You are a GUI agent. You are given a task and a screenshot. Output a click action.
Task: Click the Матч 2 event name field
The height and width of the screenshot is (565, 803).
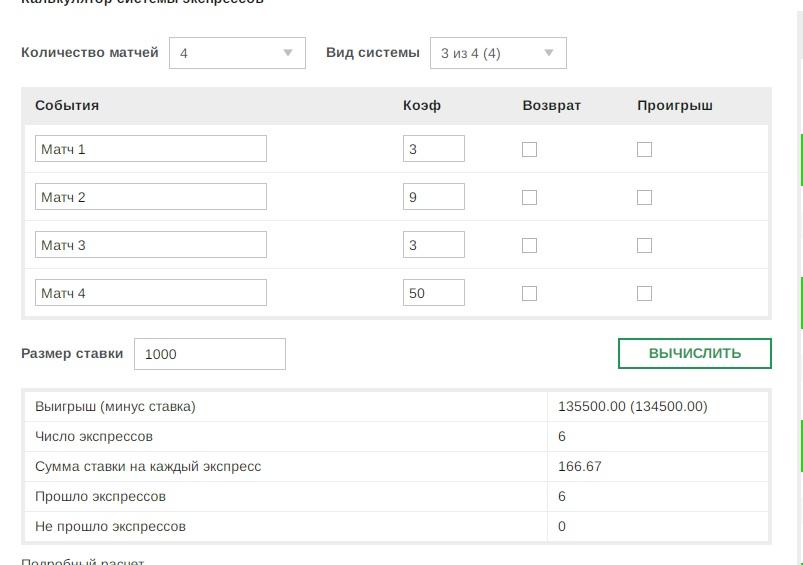point(151,197)
